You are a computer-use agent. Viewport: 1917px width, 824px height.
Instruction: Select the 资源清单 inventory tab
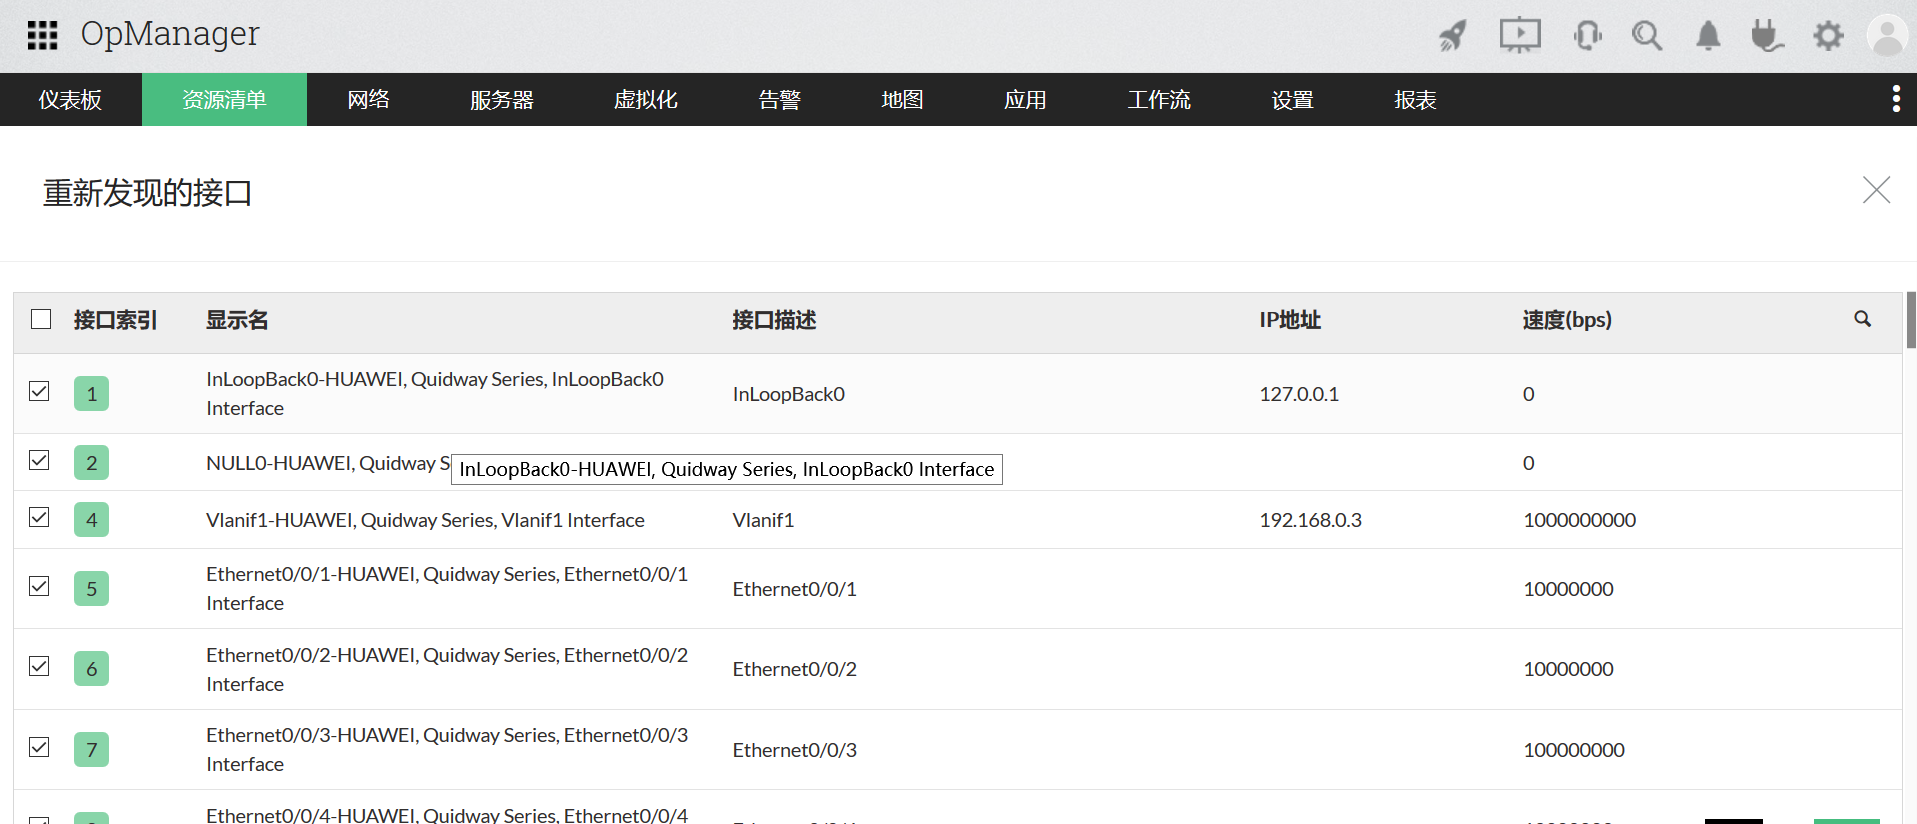pyautogui.click(x=224, y=99)
